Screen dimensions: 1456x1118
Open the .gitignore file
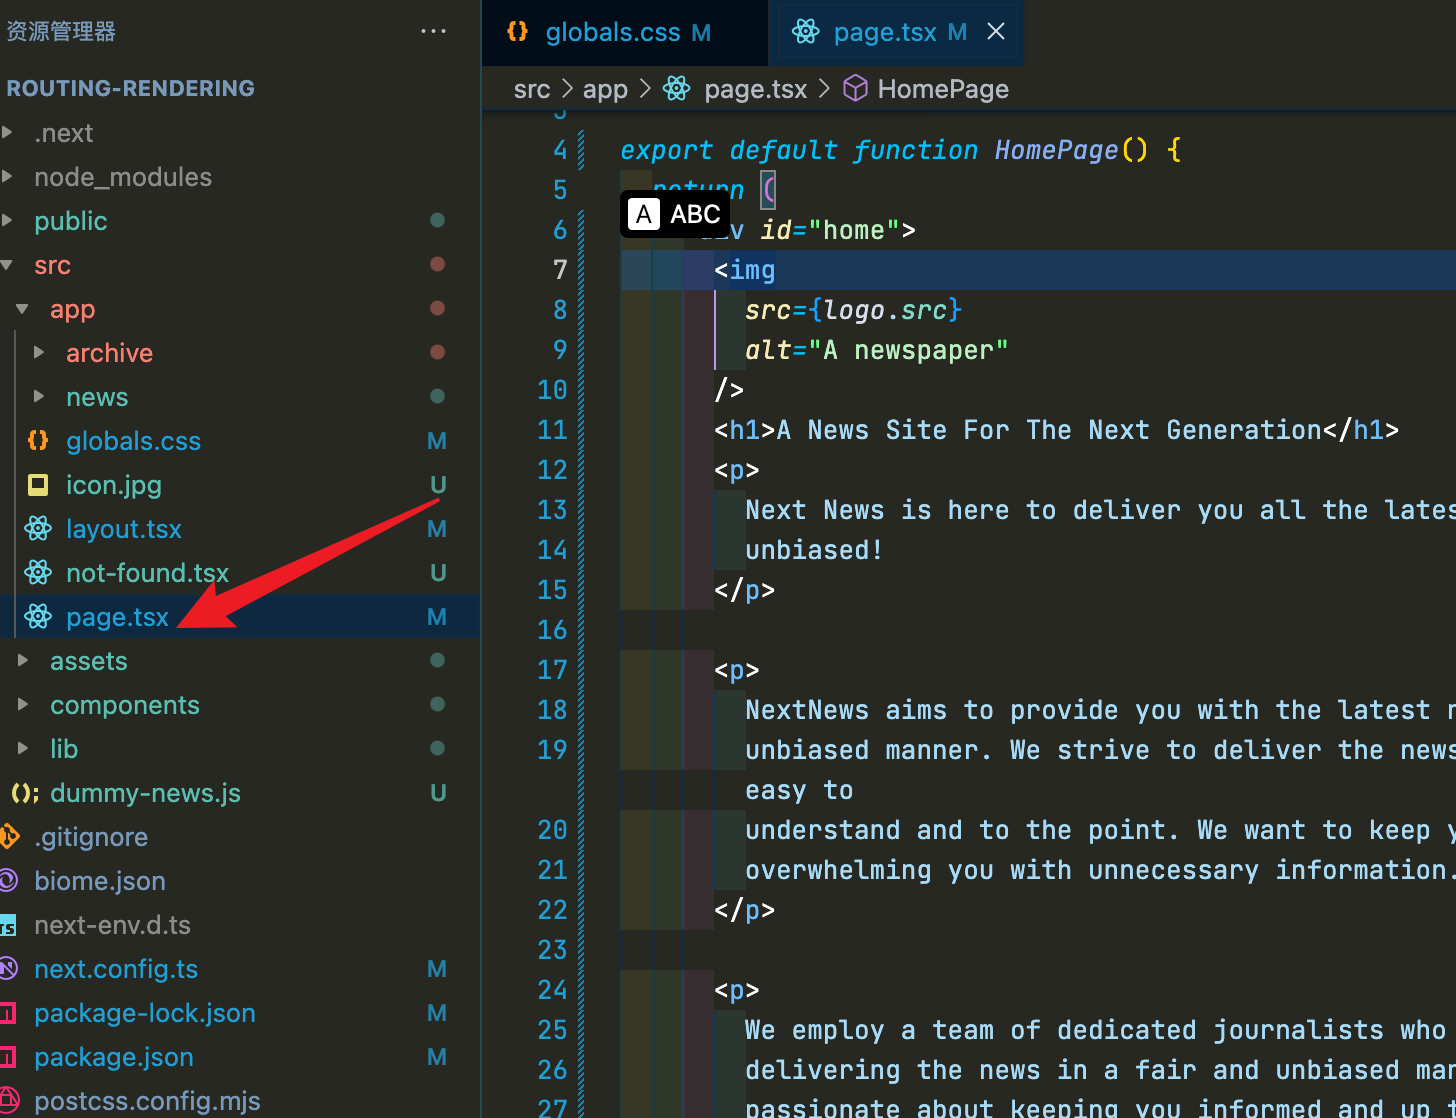(x=91, y=837)
